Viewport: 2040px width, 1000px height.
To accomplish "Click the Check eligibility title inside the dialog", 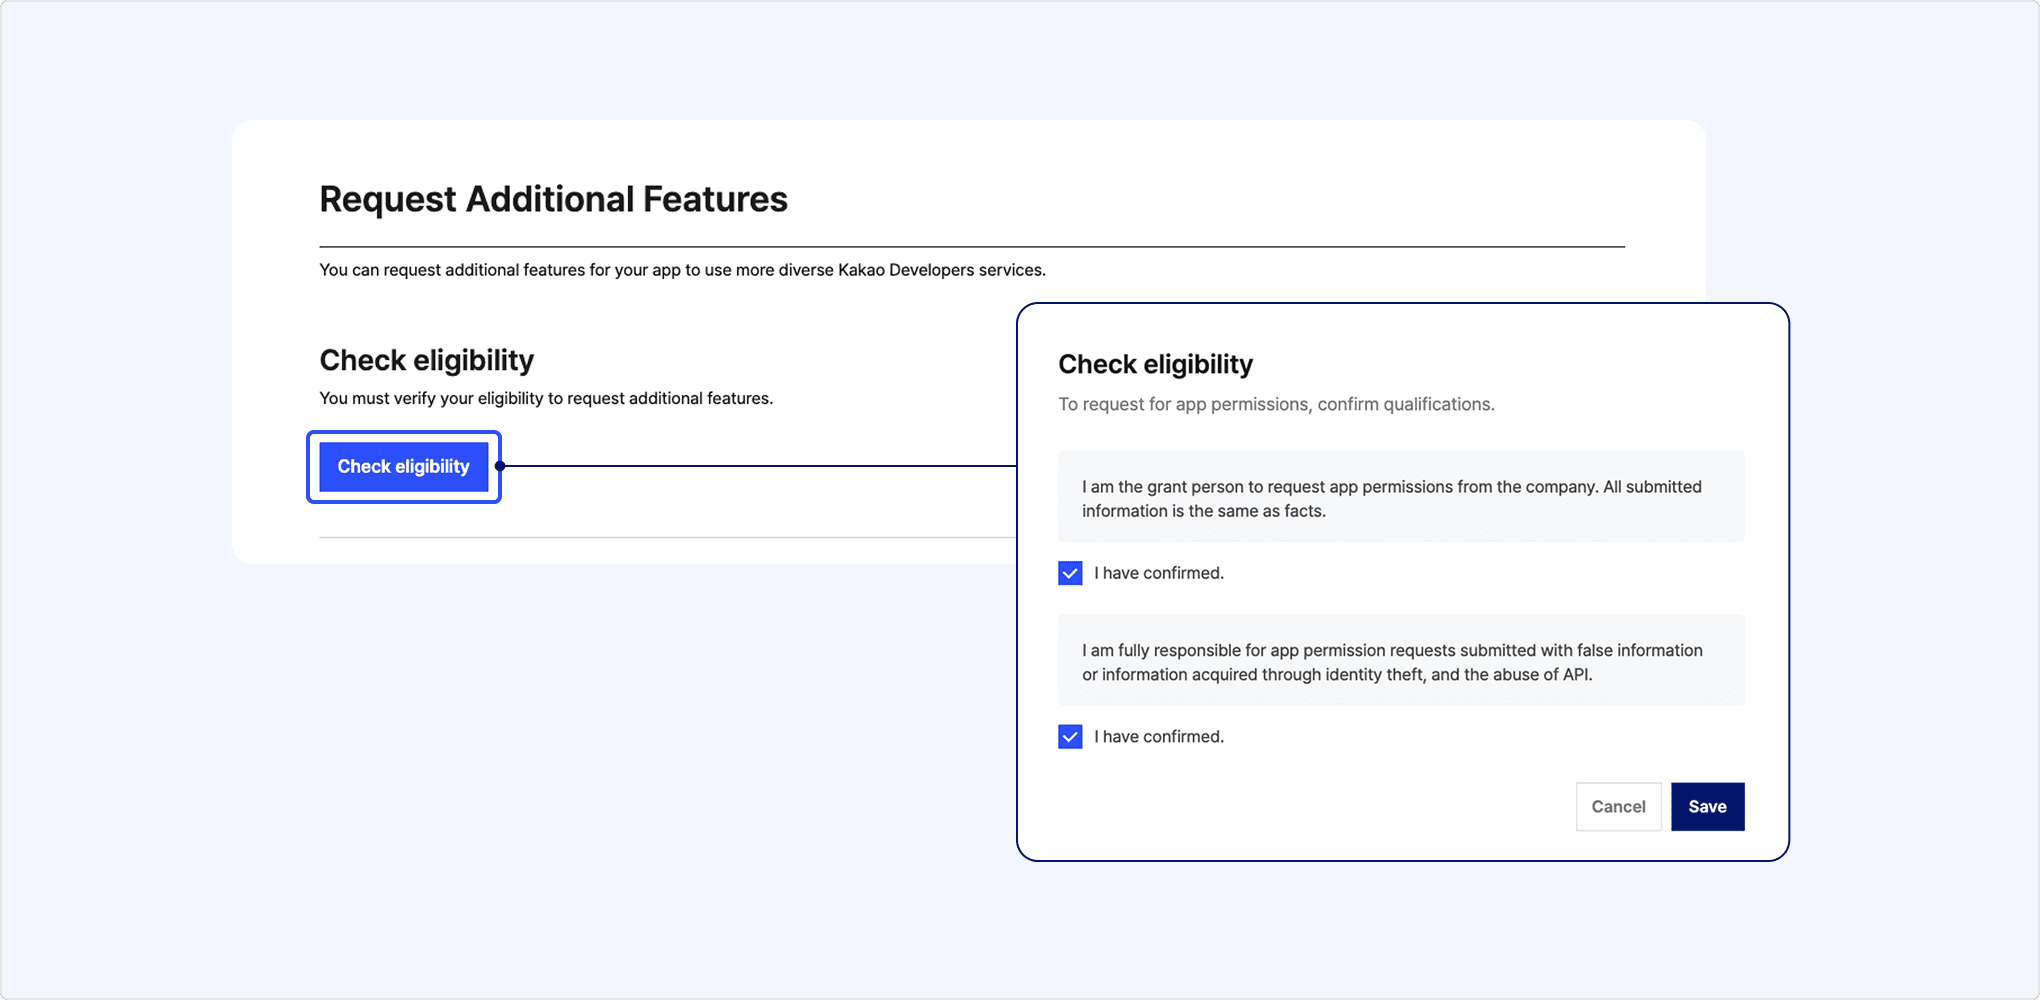I will [1155, 364].
